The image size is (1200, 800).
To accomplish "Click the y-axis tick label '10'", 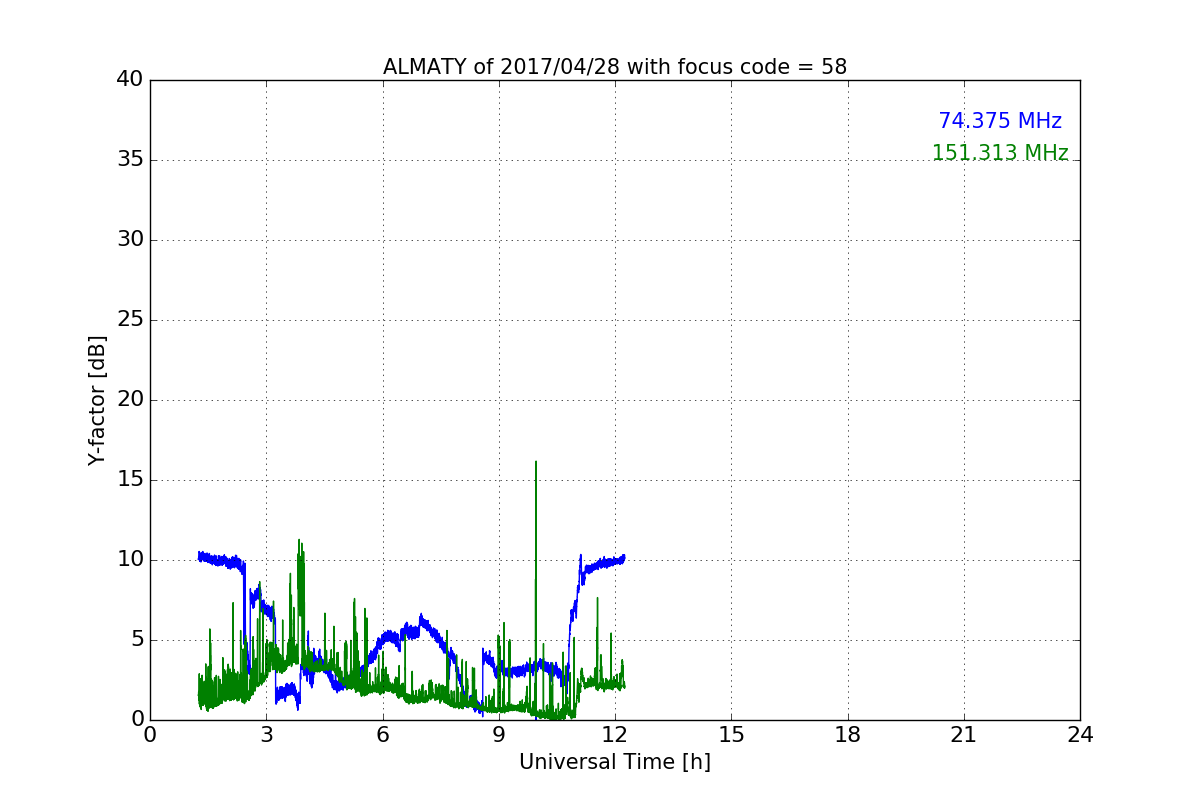I will [130, 560].
